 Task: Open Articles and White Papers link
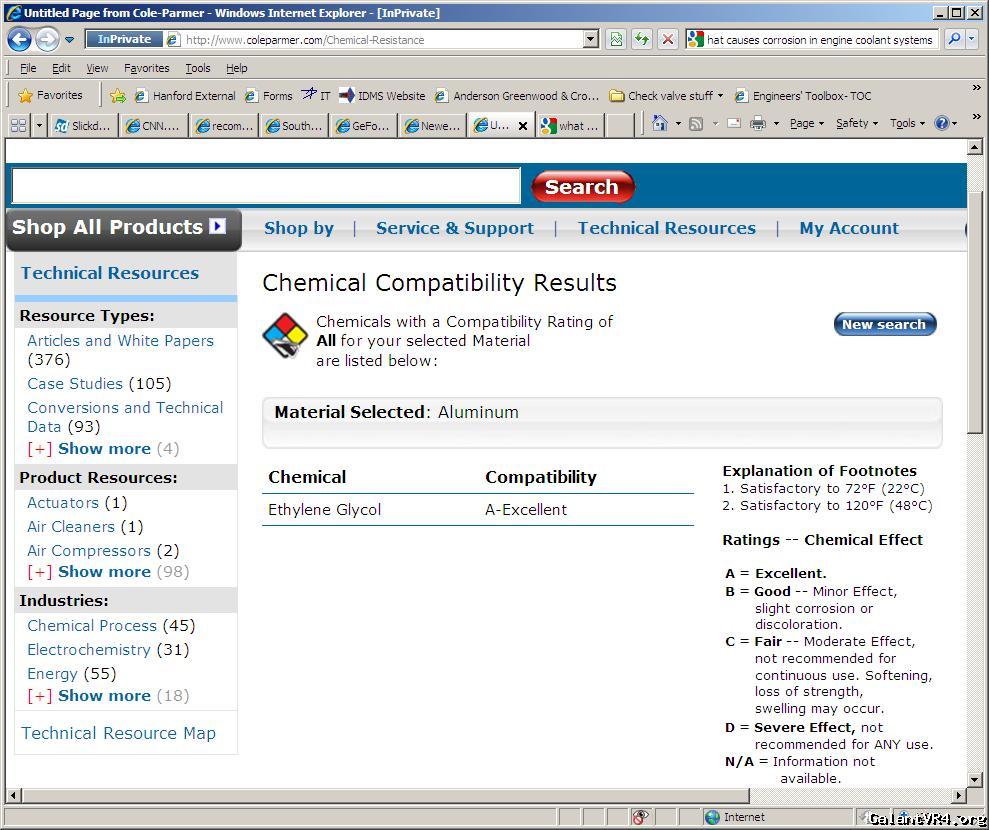click(x=120, y=341)
